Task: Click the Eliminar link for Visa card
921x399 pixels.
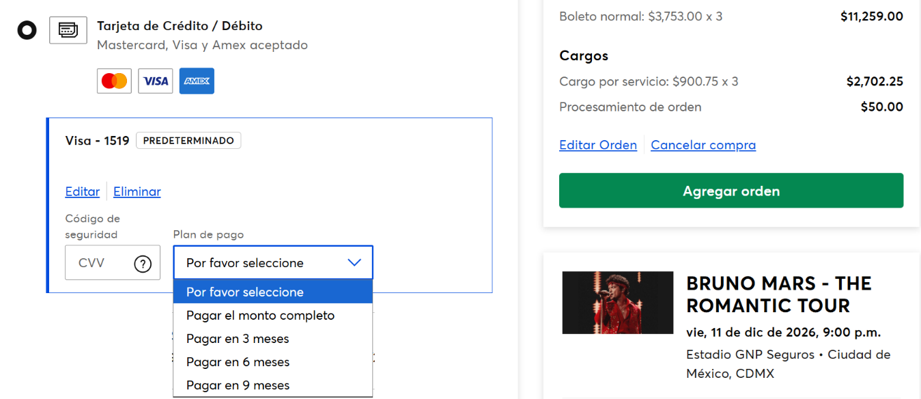Action: click(137, 192)
